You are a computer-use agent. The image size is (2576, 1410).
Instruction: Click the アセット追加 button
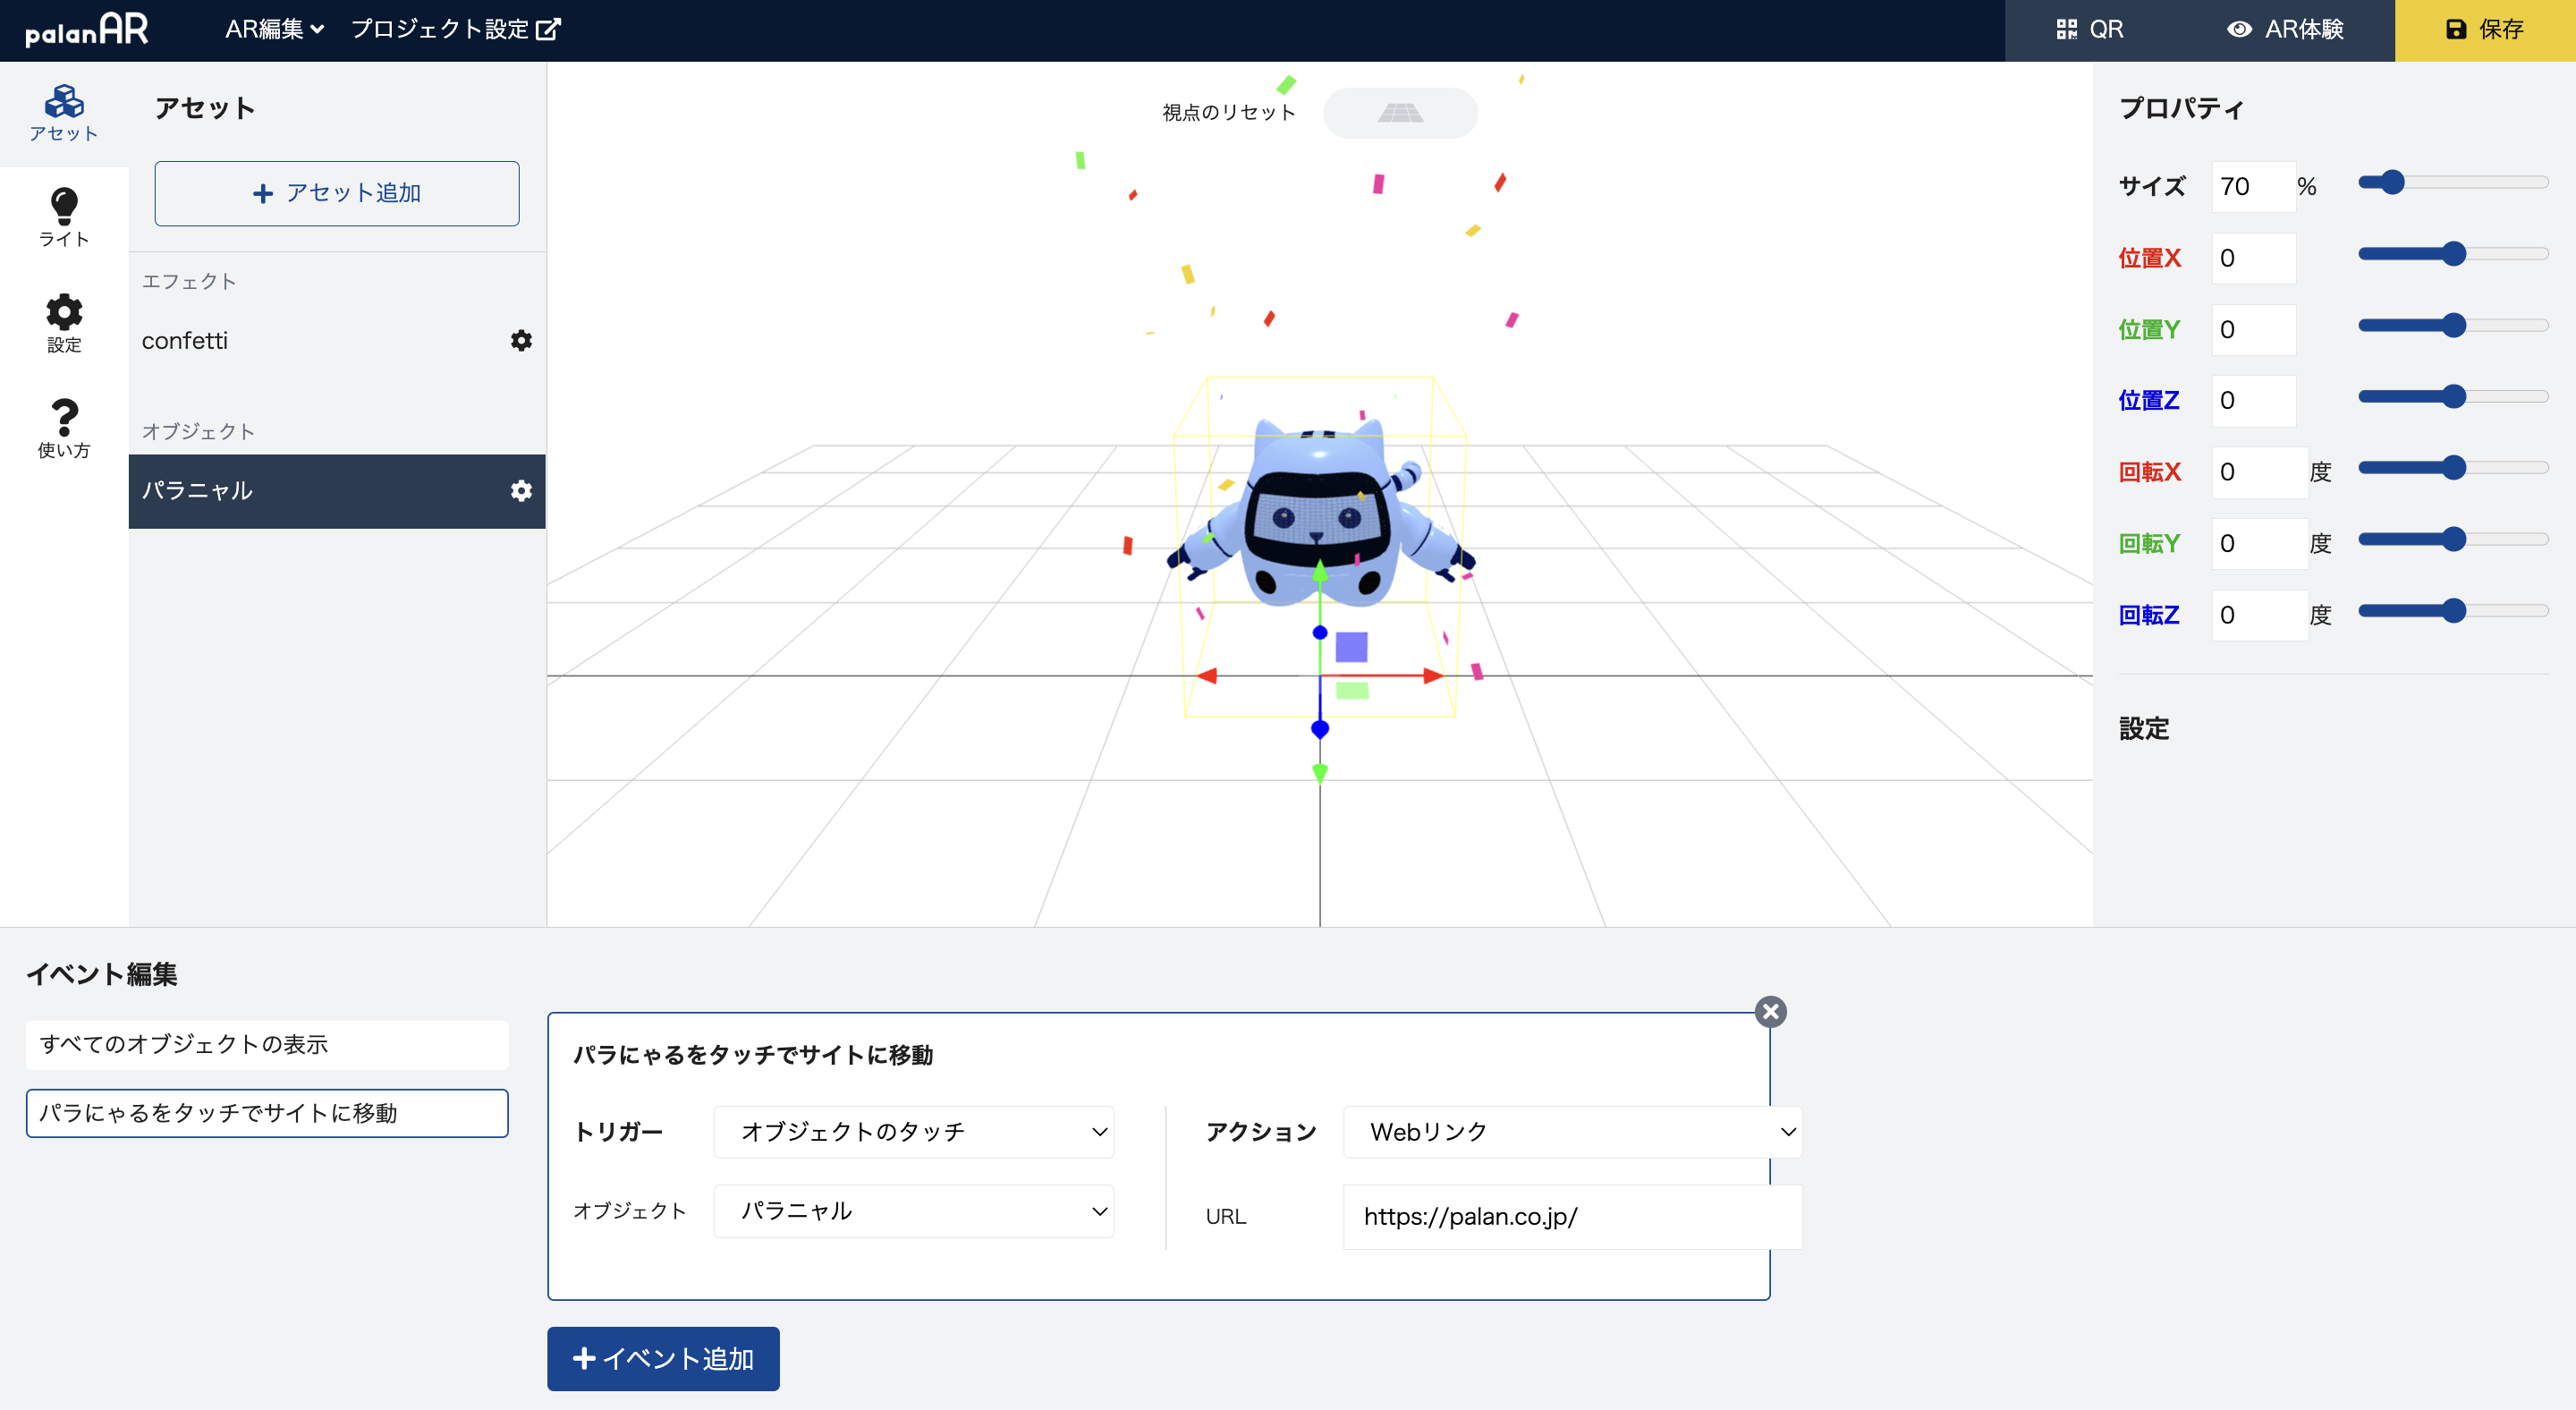[x=337, y=194]
